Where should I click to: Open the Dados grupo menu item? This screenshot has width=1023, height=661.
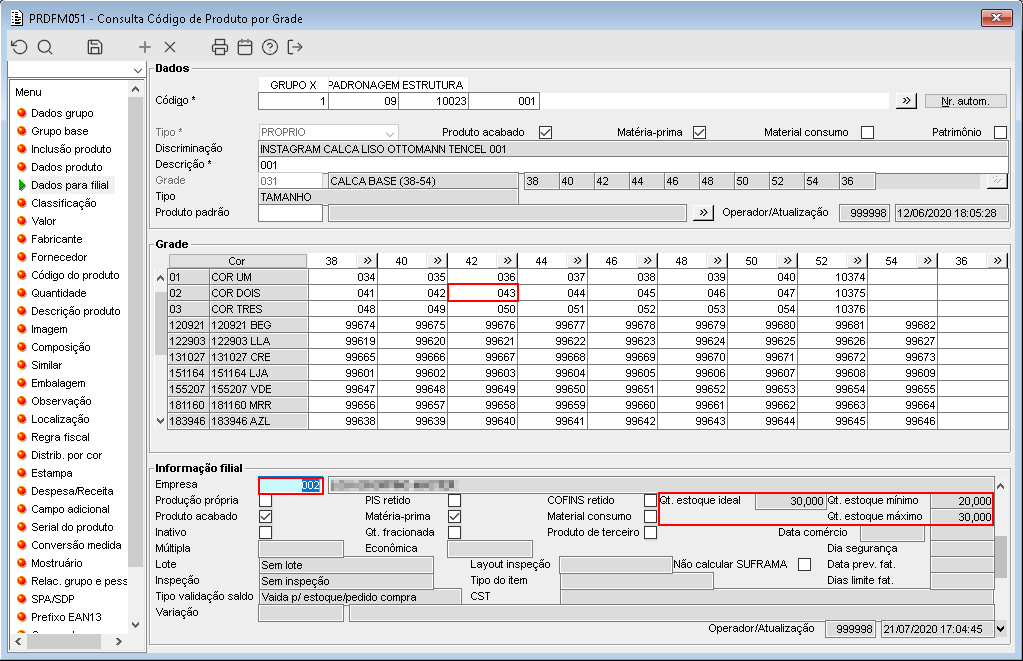(x=62, y=113)
